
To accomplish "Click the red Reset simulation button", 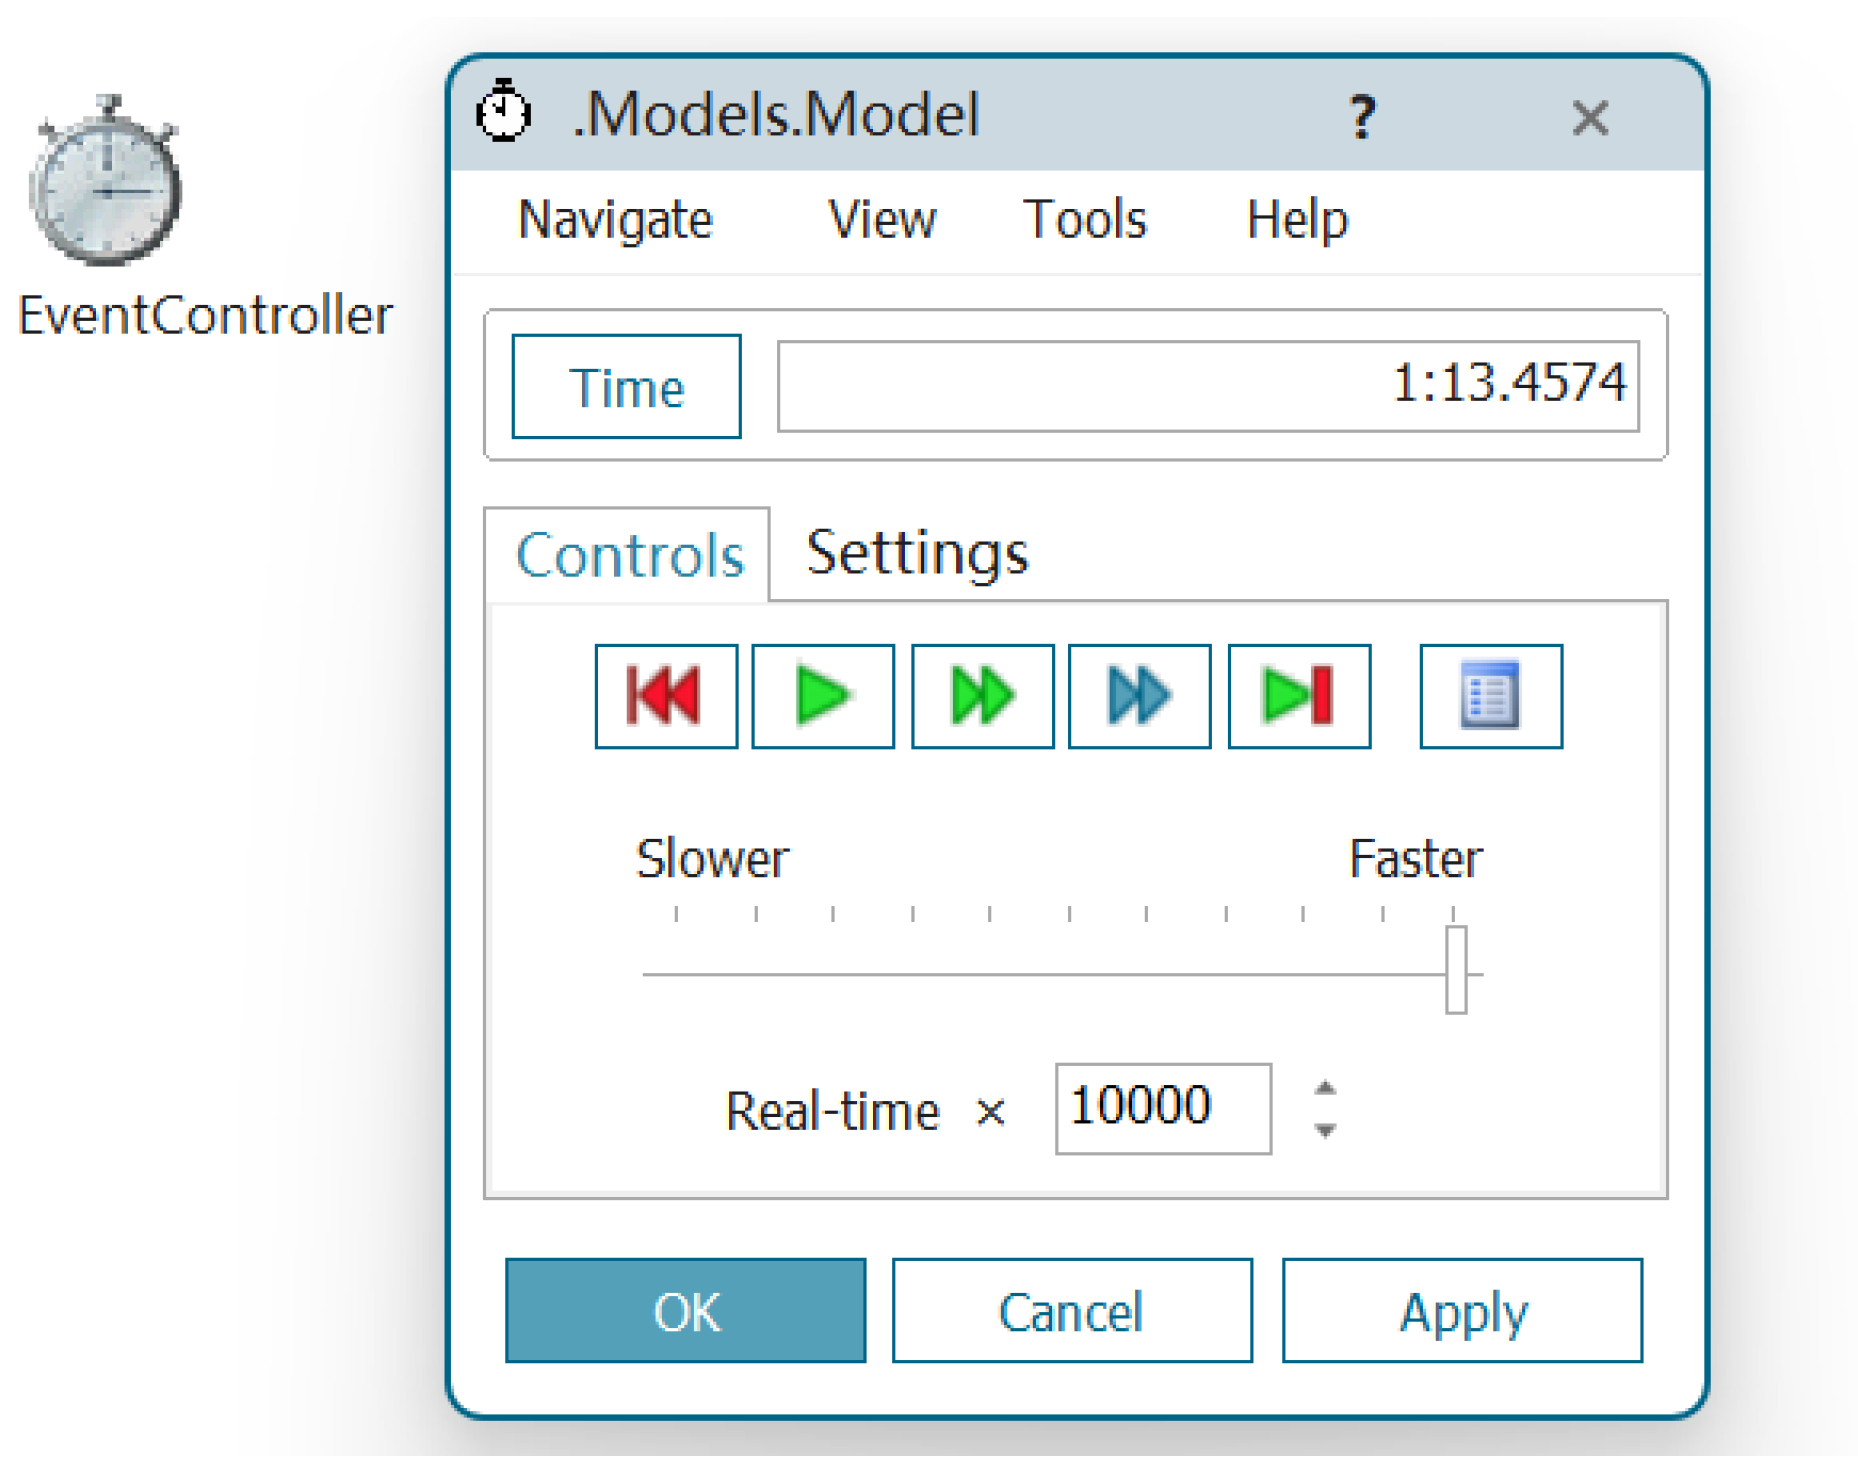I will 665,696.
